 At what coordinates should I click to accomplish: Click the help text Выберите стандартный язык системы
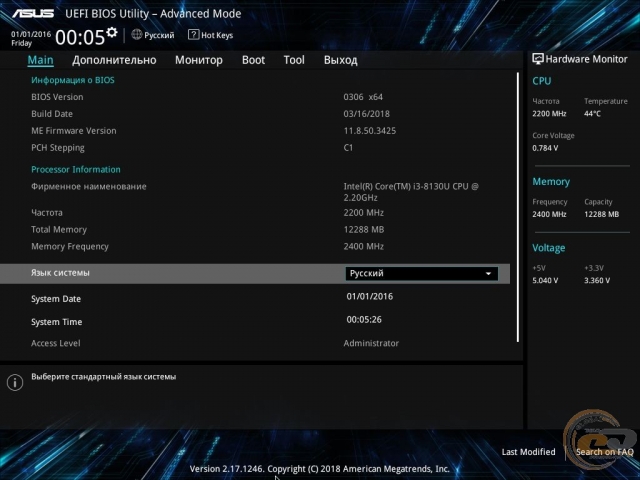coord(104,377)
